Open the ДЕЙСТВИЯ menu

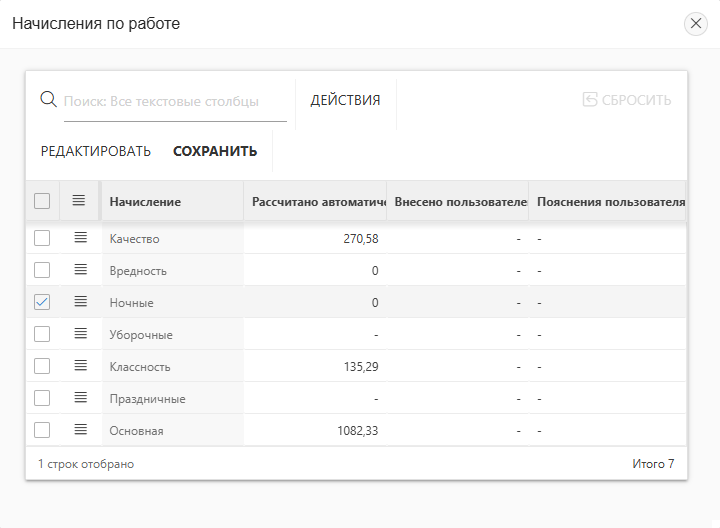coord(345,100)
